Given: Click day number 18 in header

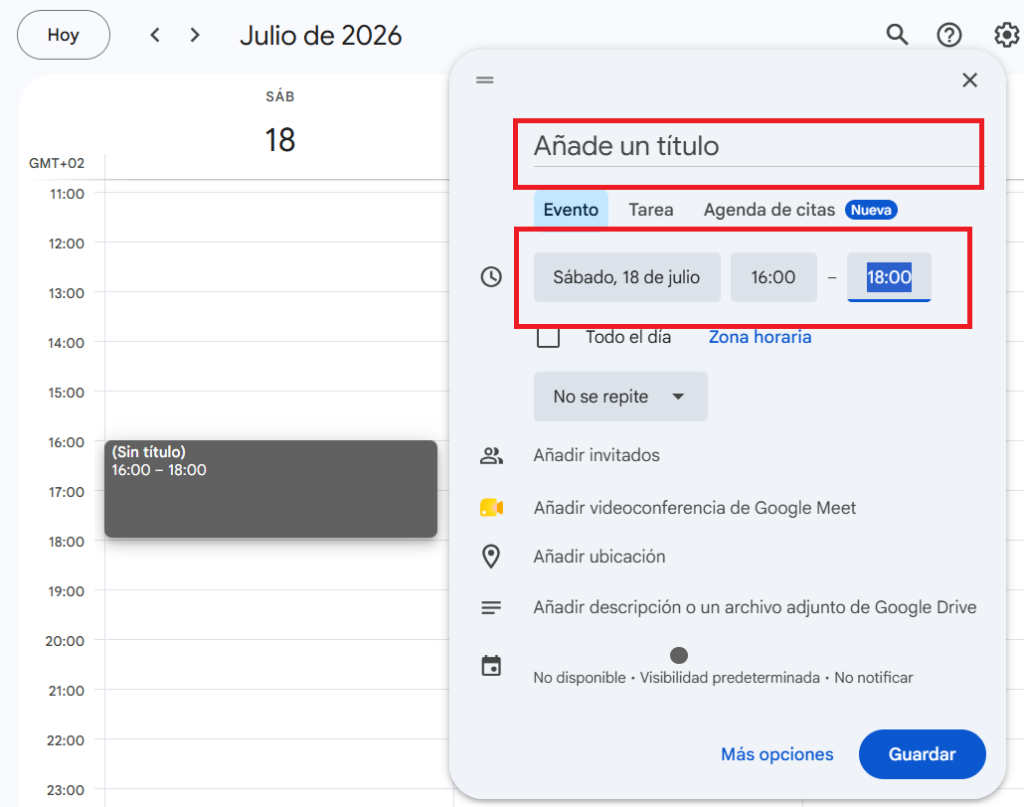Looking at the screenshot, I should pyautogui.click(x=280, y=140).
